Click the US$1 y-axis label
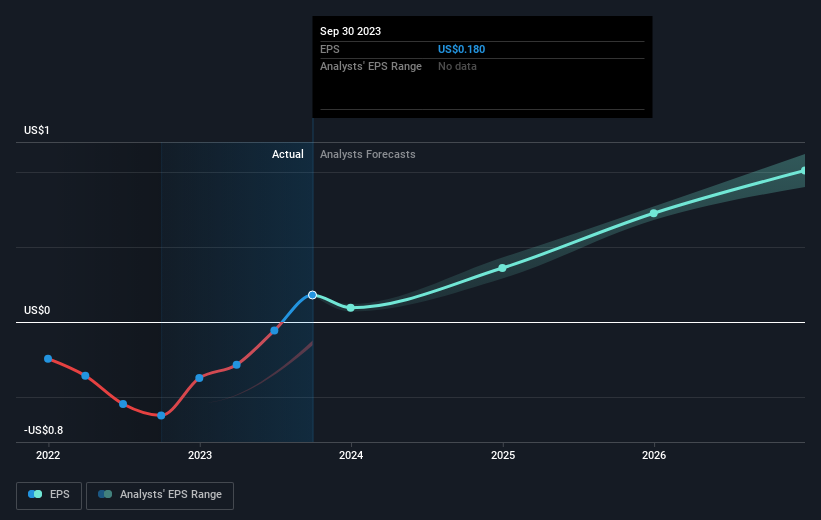 37,130
